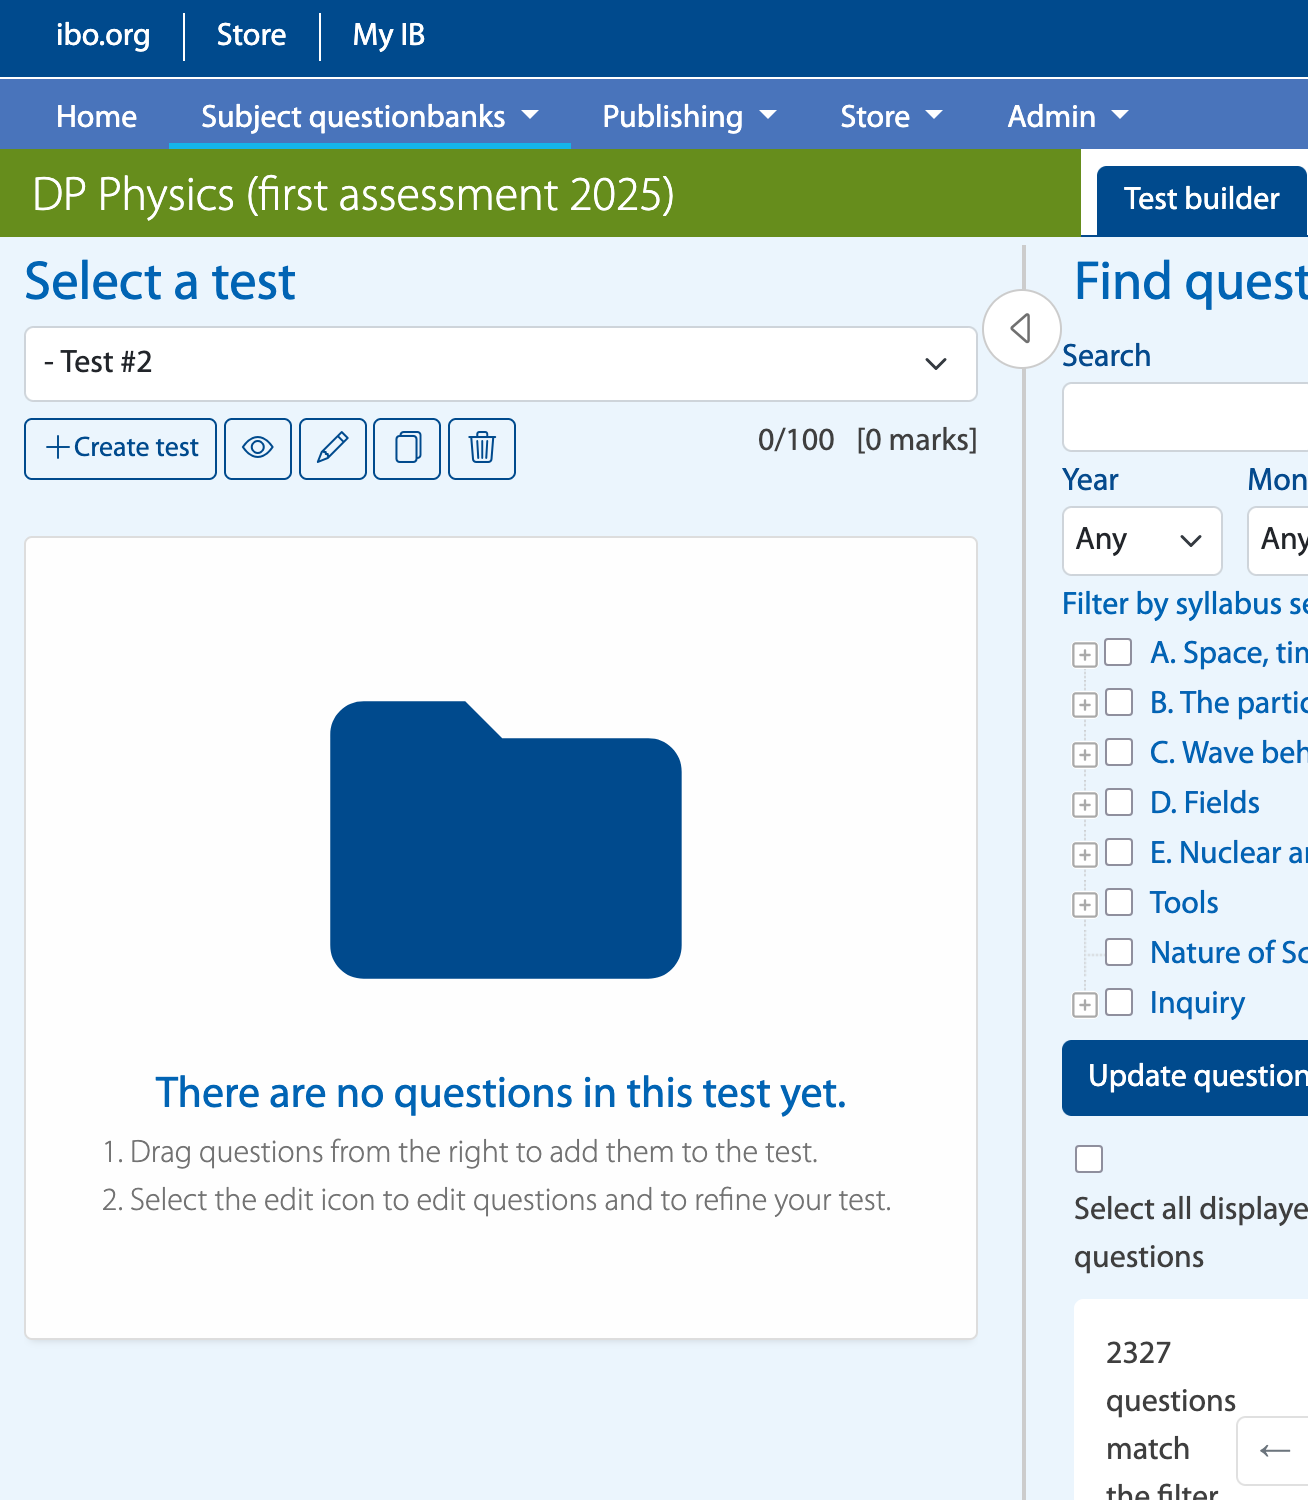The image size is (1308, 1500).
Task: Click the large blue folder icon
Action: click(506, 839)
